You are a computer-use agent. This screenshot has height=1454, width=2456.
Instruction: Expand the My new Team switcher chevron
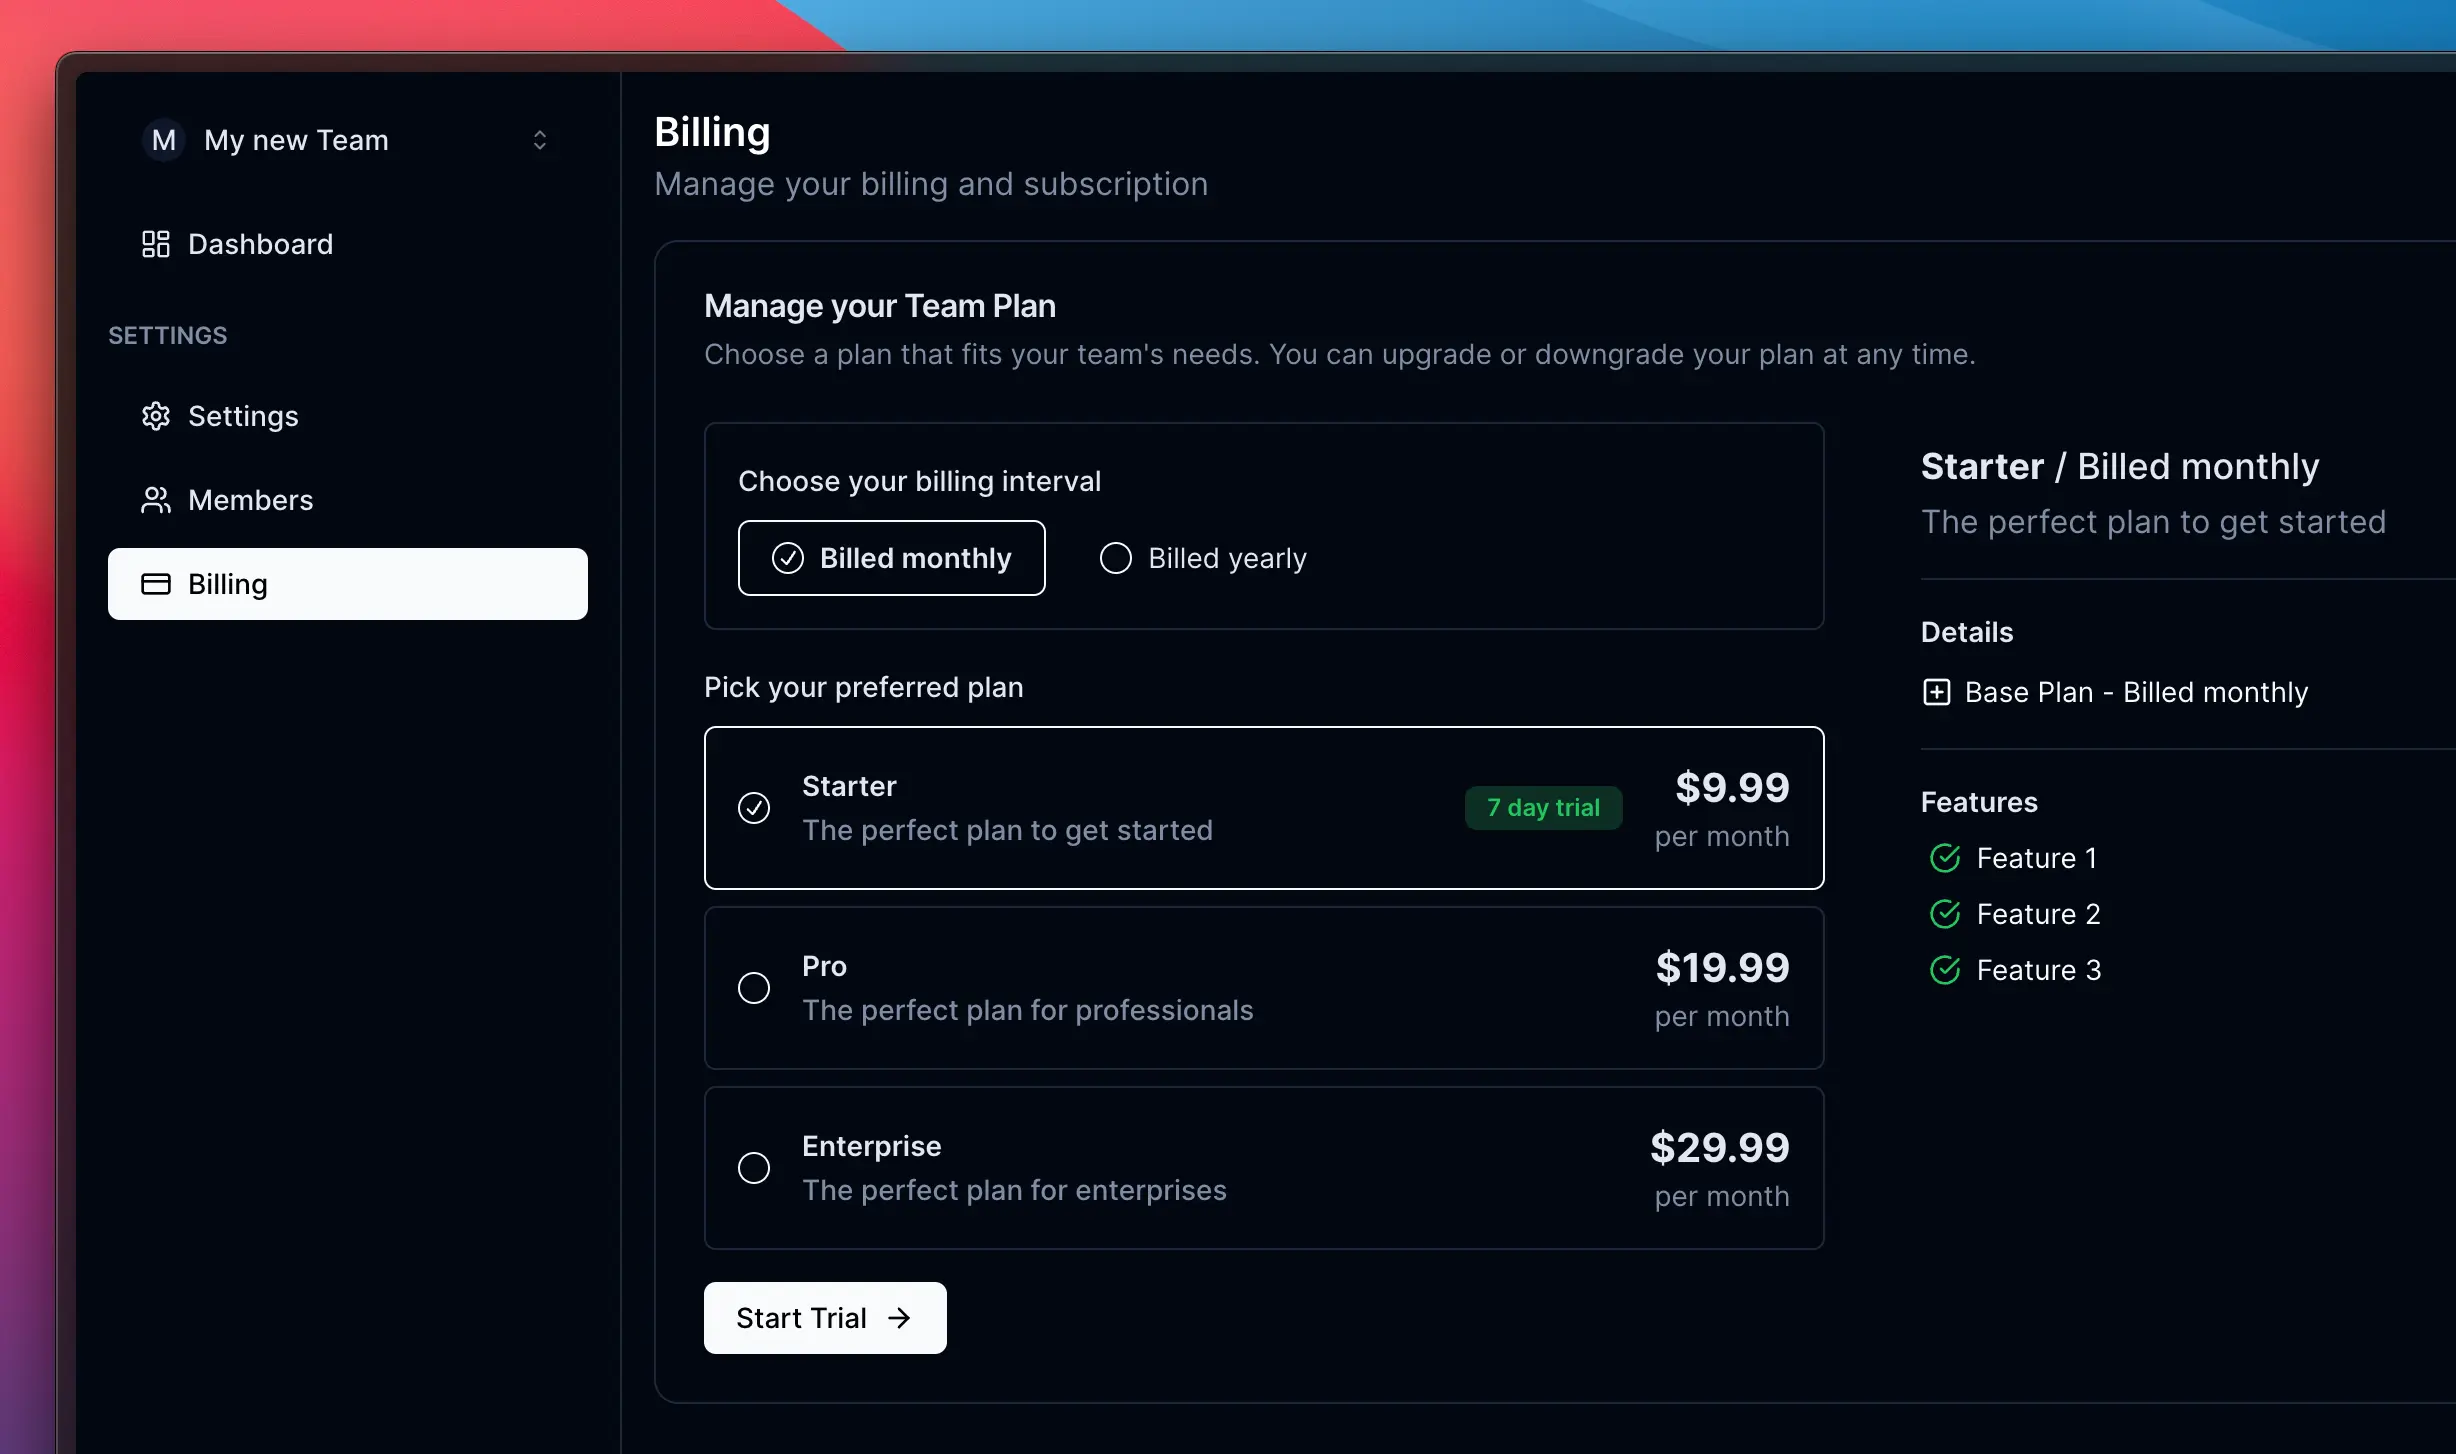pyautogui.click(x=540, y=140)
